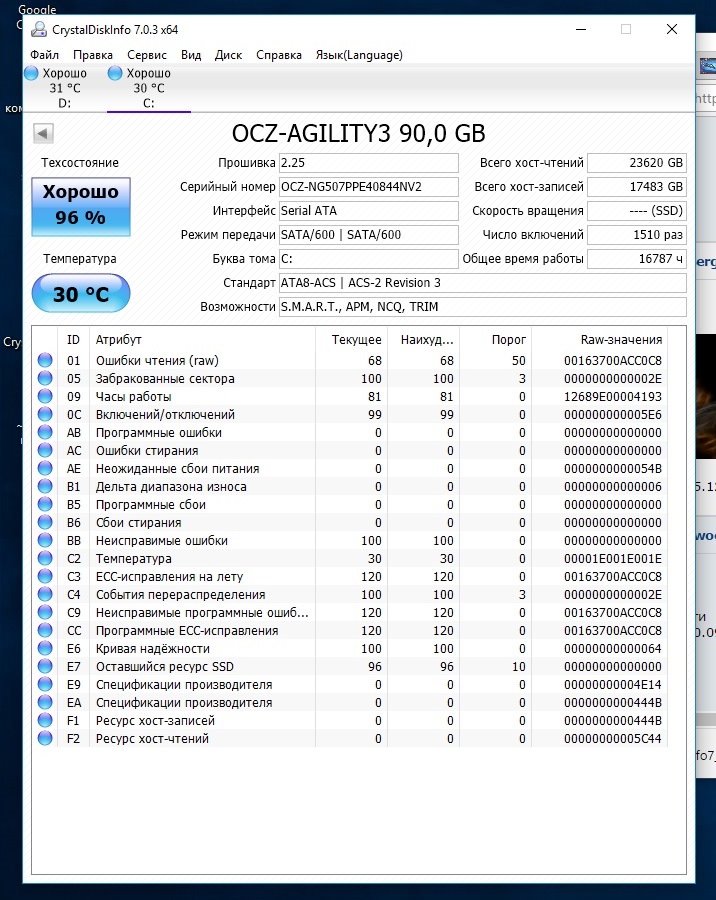Click the previous disk arrow button
716x900 pixels.
click(x=43, y=134)
